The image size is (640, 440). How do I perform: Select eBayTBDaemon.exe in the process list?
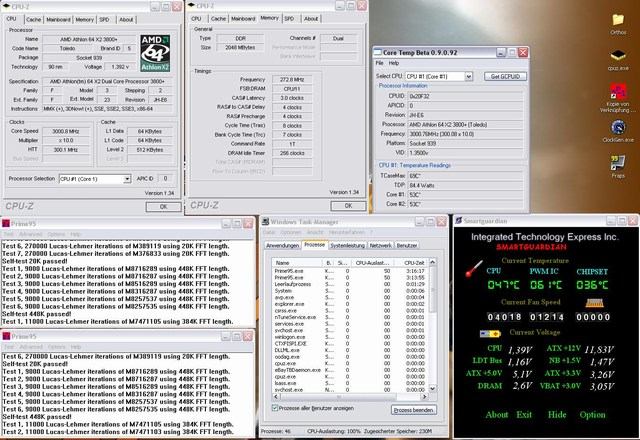pyautogui.click(x=351, y=370)
